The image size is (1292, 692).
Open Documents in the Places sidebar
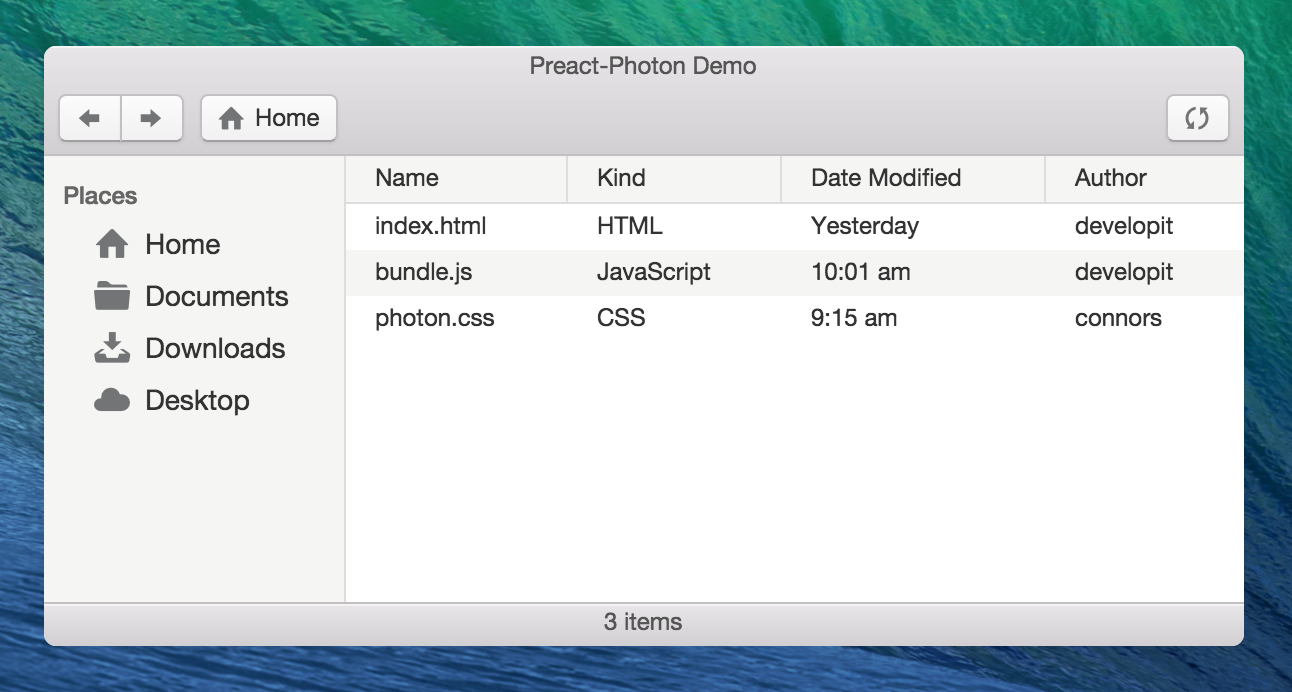click(x=216, y=297)
